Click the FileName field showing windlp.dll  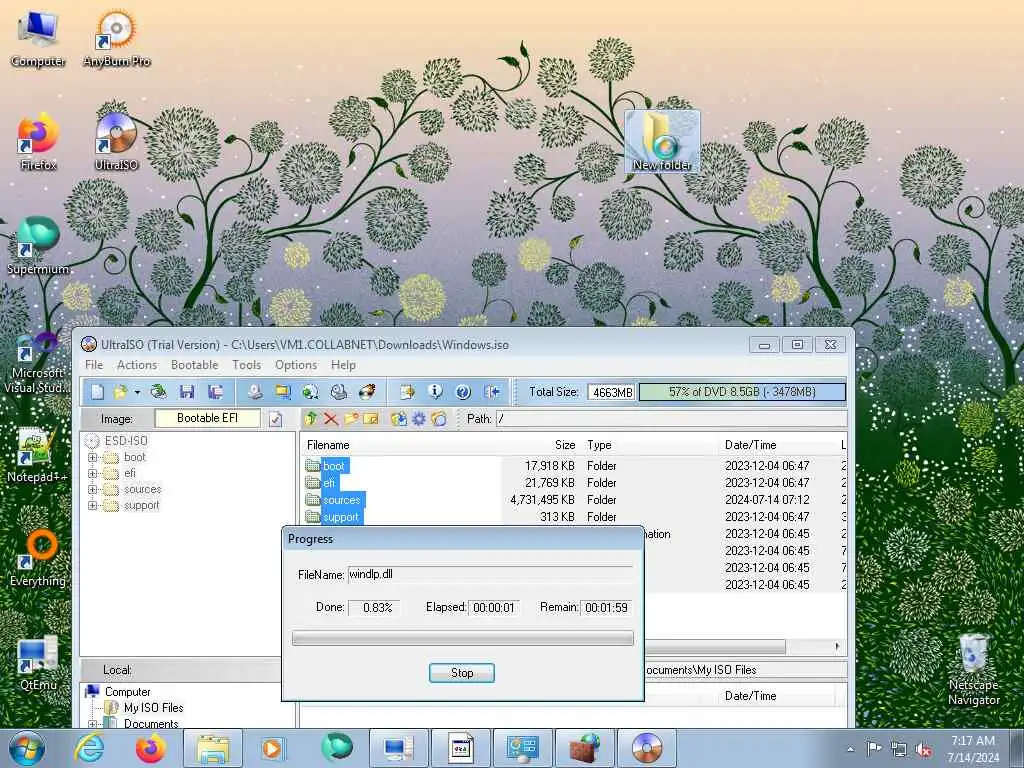(x=490, y=575)
